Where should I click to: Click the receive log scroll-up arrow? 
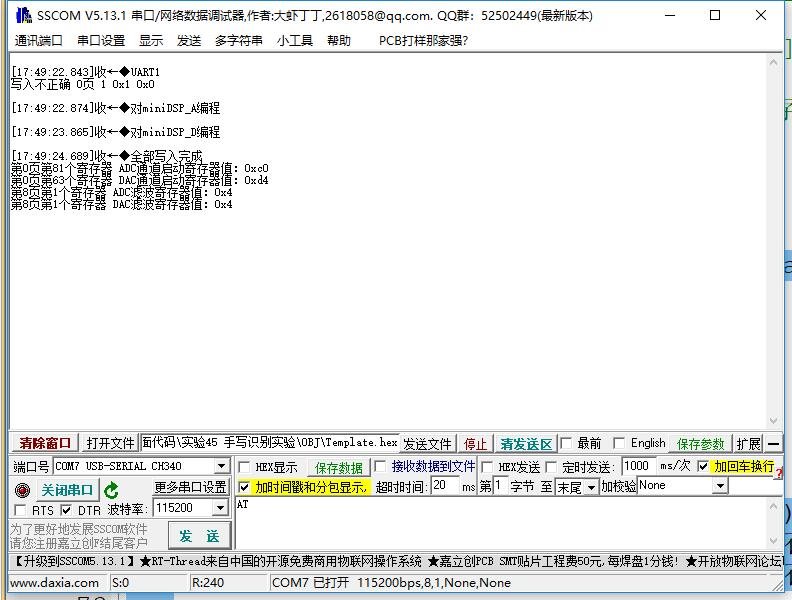tap(773, 62)
